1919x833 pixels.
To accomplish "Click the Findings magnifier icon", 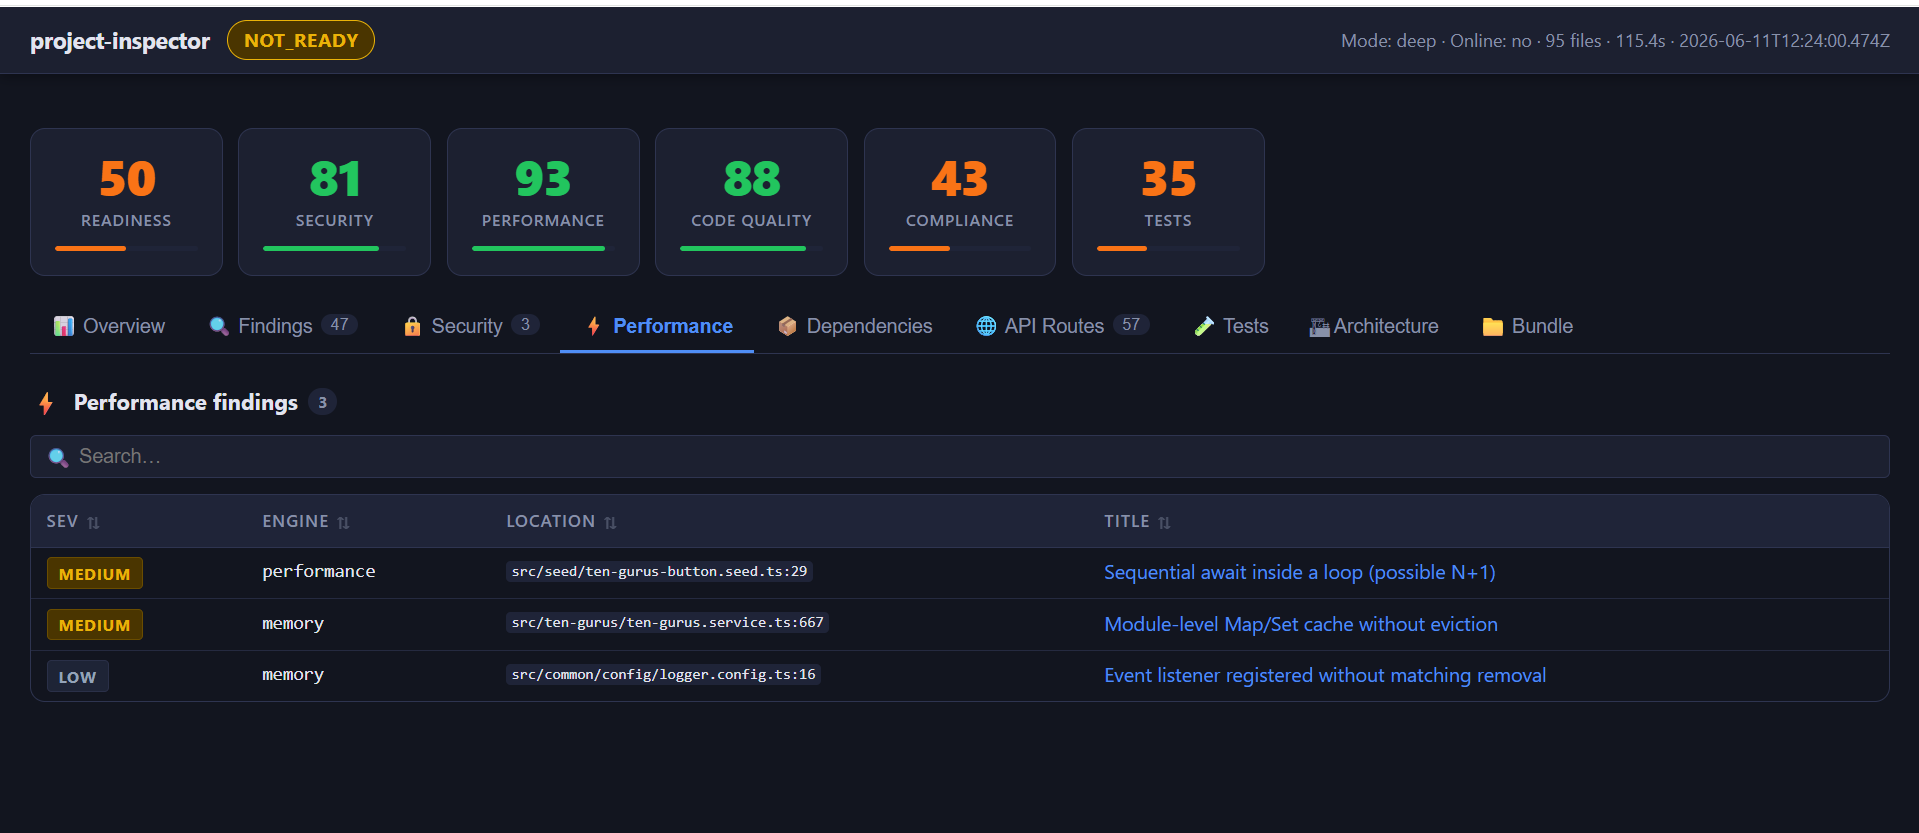I will coord(219,326).
